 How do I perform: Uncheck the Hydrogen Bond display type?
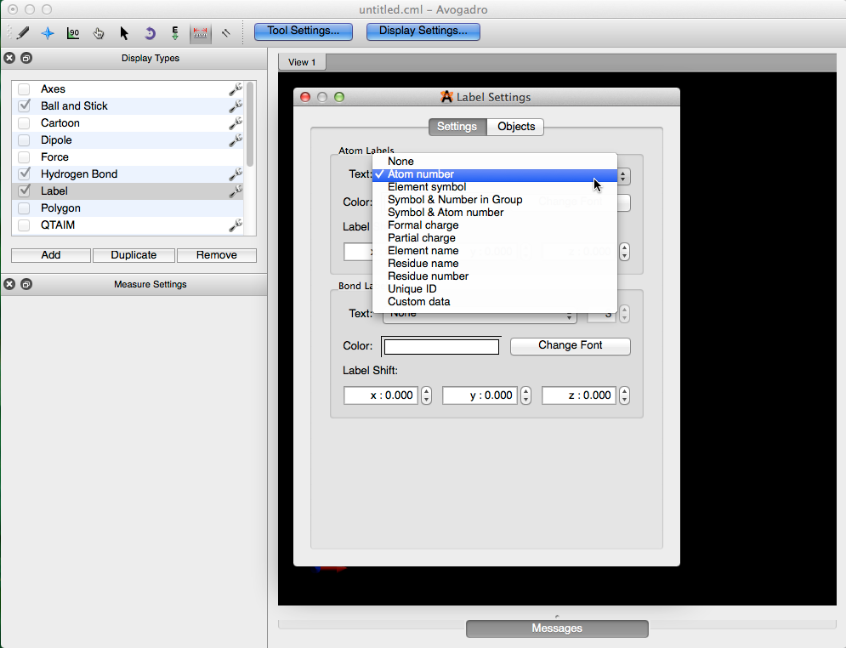[24, 174]
